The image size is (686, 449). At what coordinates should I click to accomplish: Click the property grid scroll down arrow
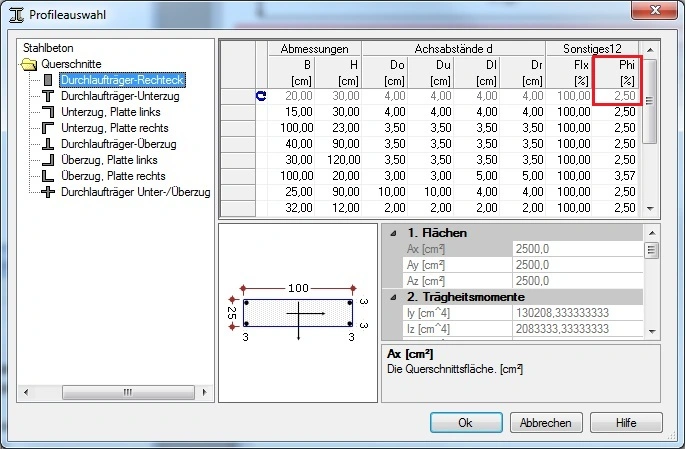click(x=652, y=332)
